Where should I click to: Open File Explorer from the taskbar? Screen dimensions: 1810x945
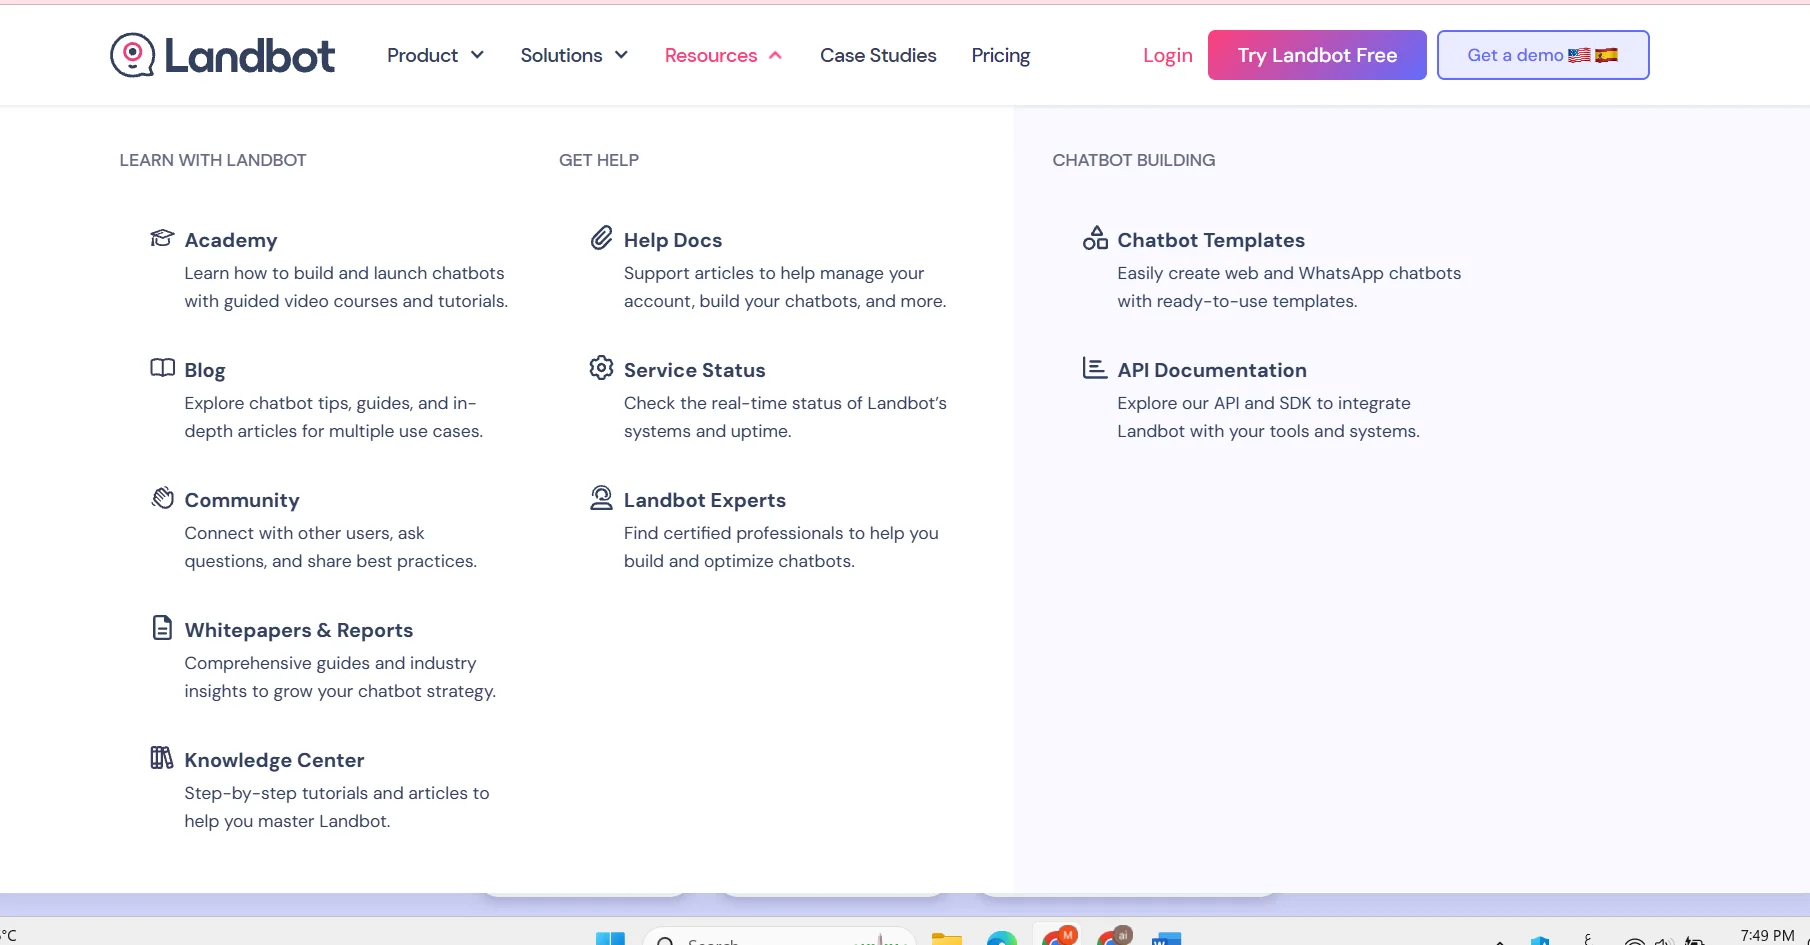pos(946,938)
